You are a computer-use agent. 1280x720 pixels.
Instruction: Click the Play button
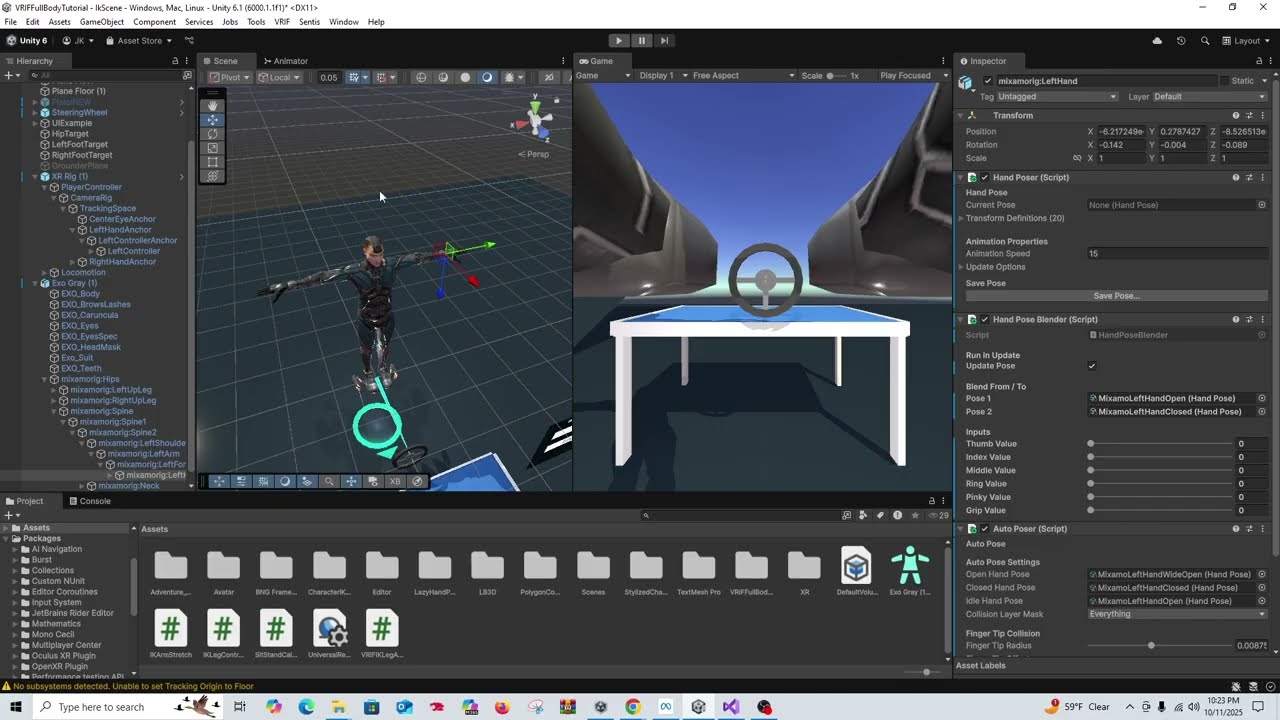pyautogui.click(x=618, y=41)
